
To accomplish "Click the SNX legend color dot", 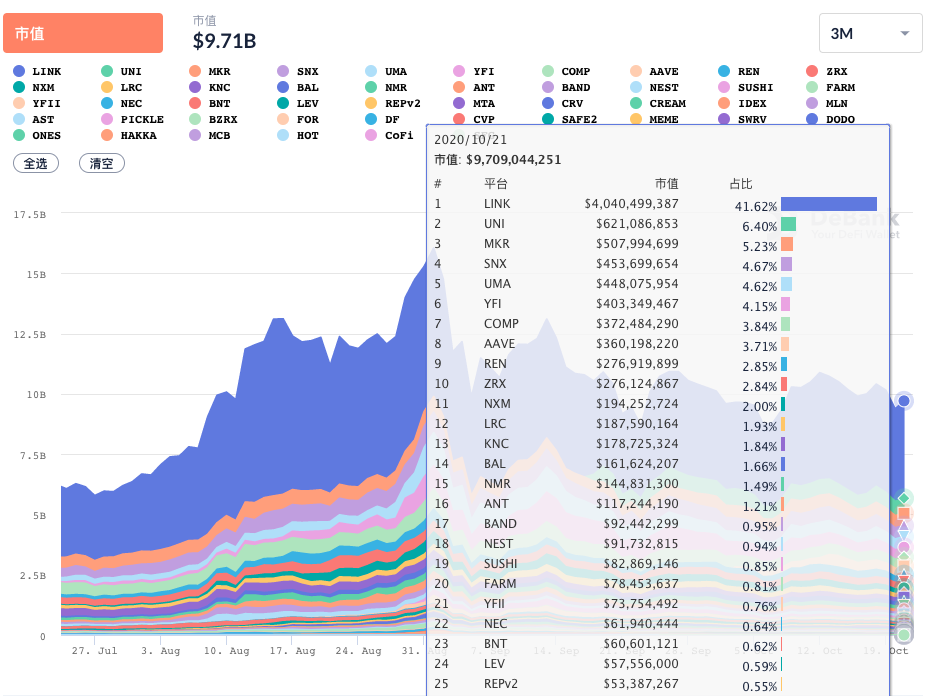I will [x=284, y=72].
